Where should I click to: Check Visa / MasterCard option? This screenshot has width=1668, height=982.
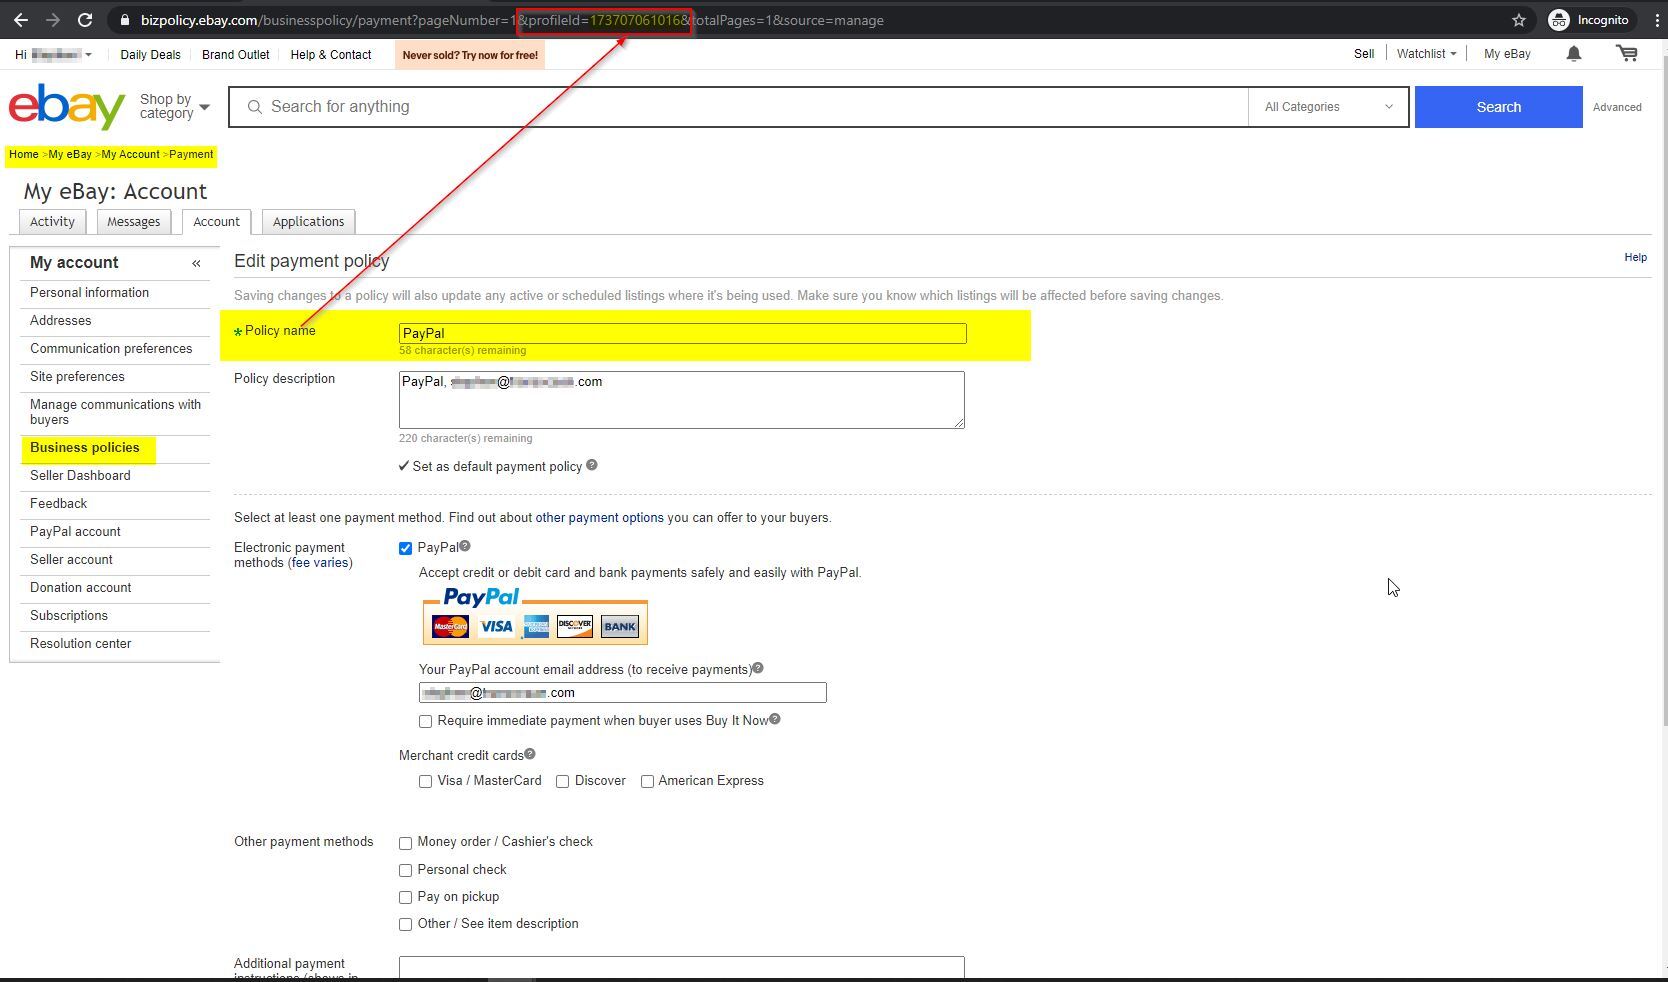point(425,781)
